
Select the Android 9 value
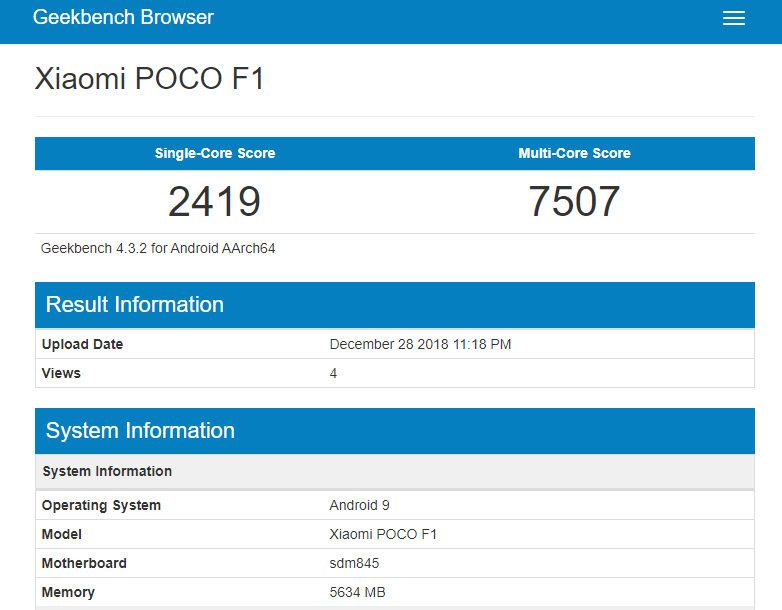pos(359,505)
